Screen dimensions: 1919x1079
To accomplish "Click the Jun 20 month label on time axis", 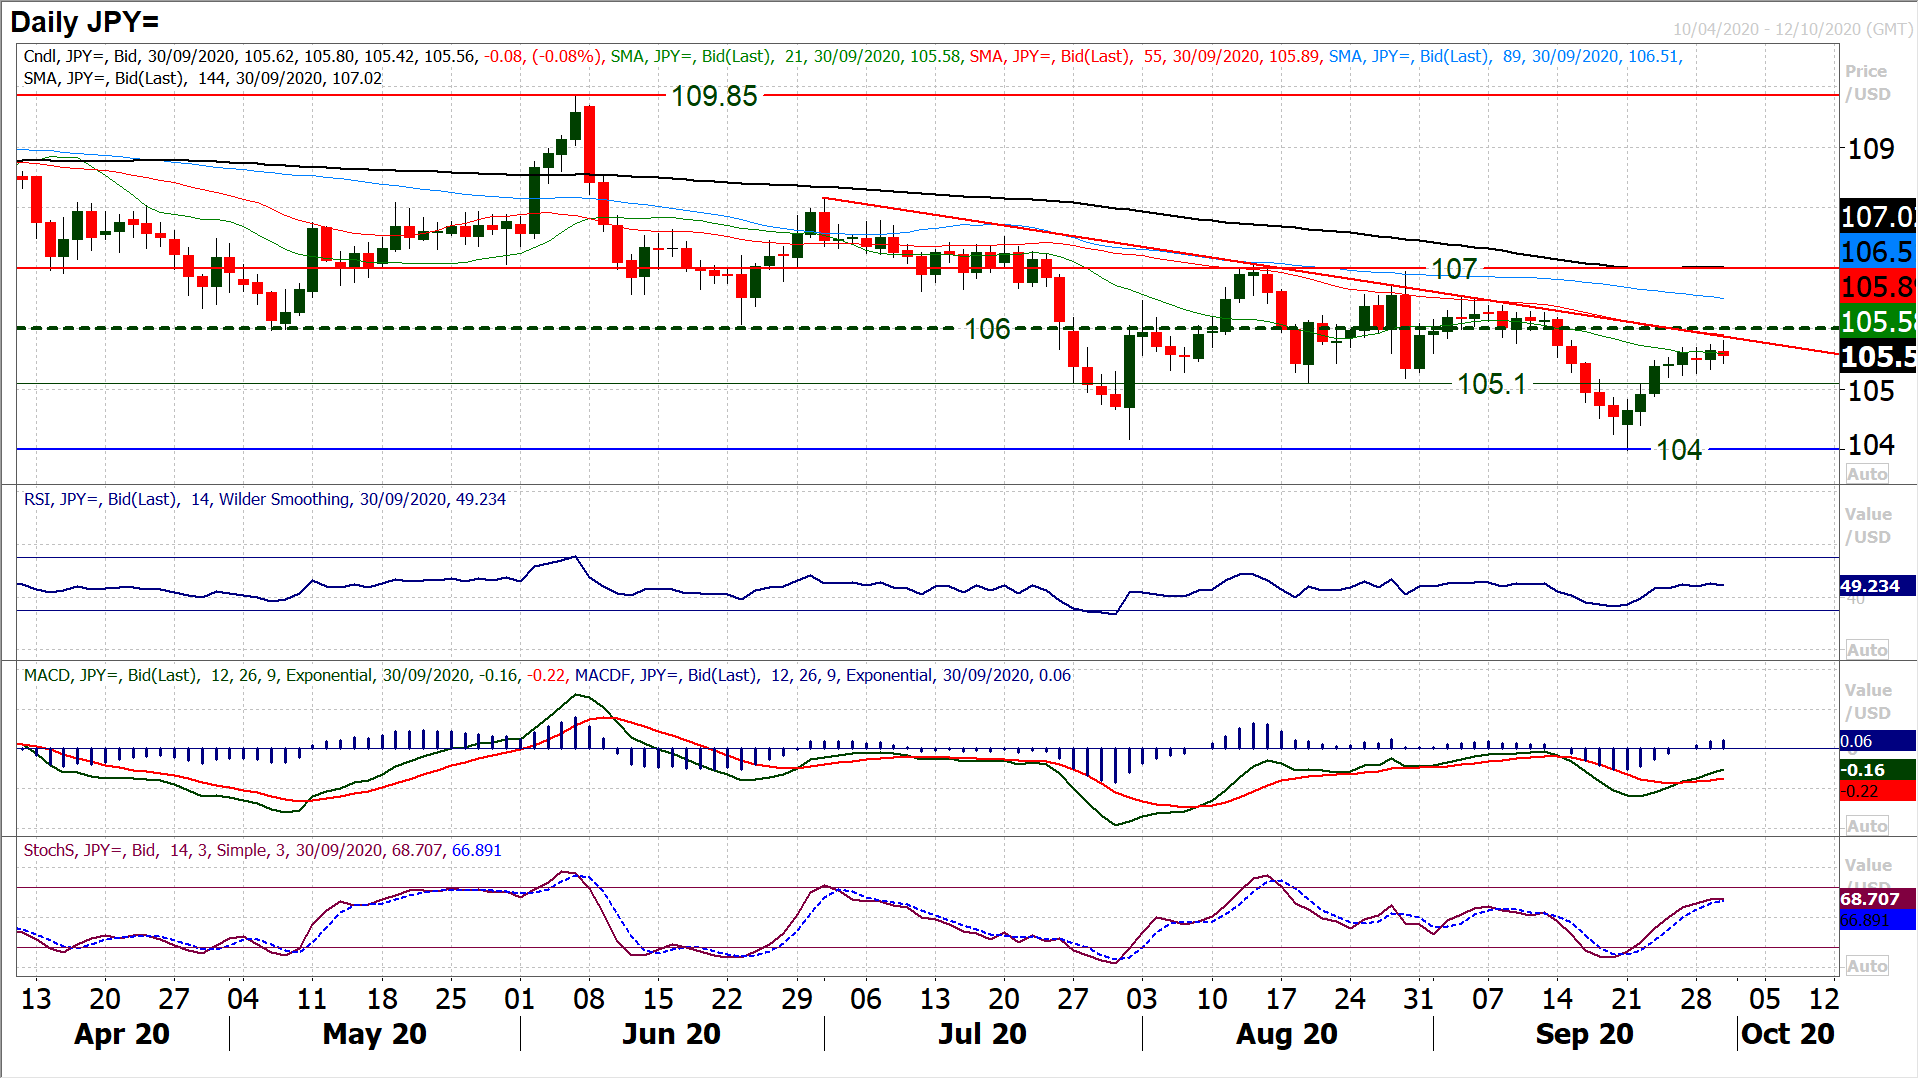I will click(x=671, y=1034).
